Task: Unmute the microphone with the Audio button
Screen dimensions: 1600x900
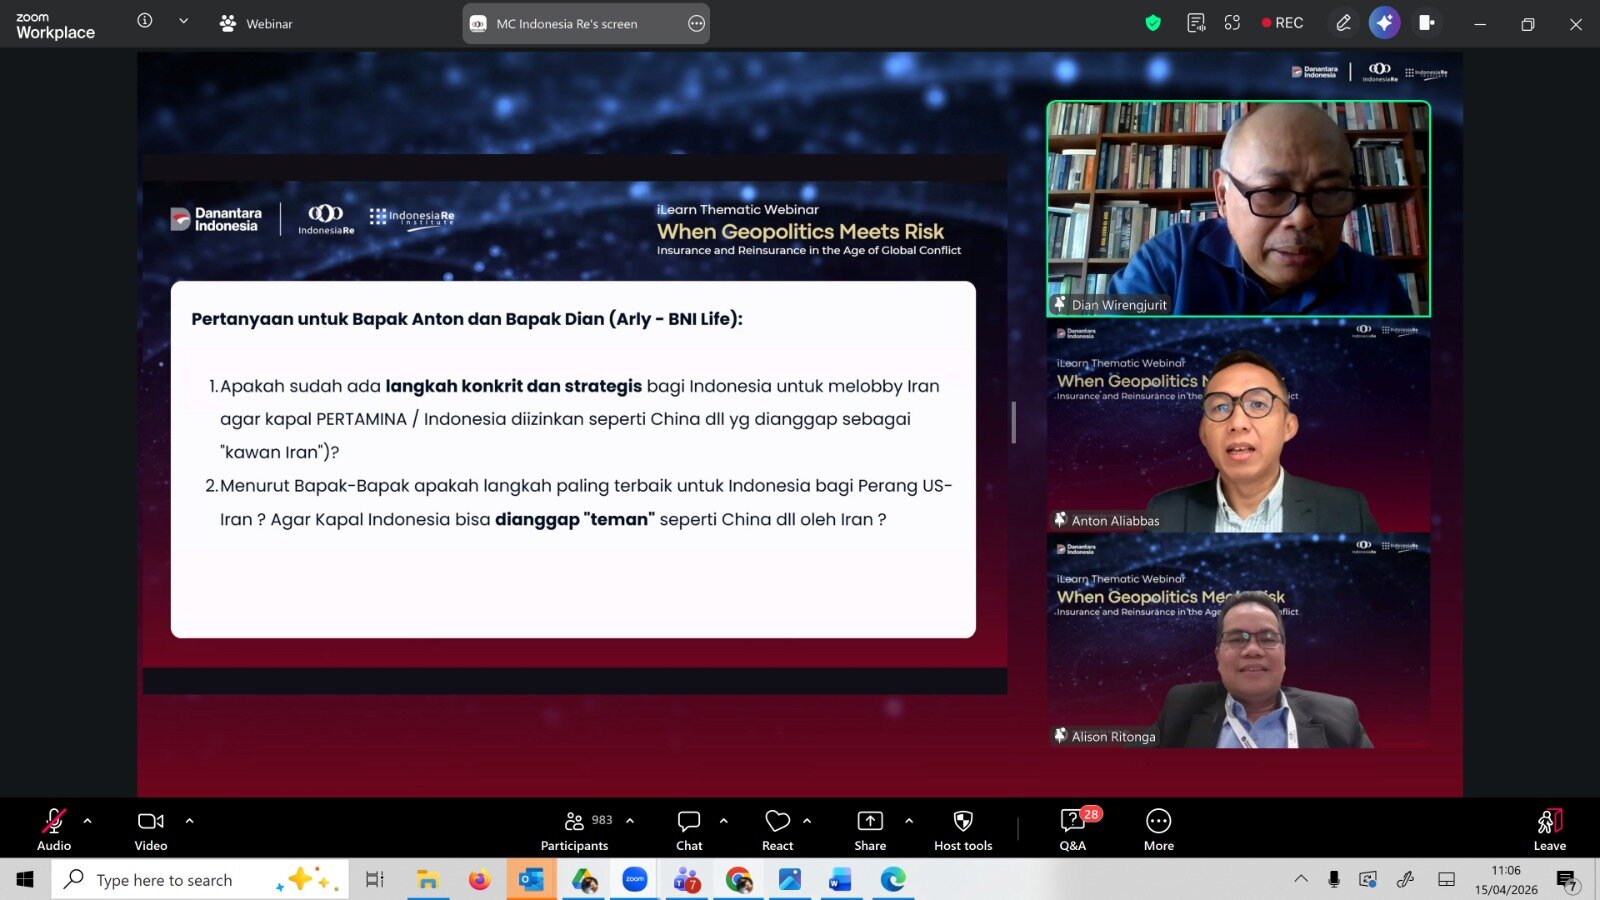Action: (54, 829)
